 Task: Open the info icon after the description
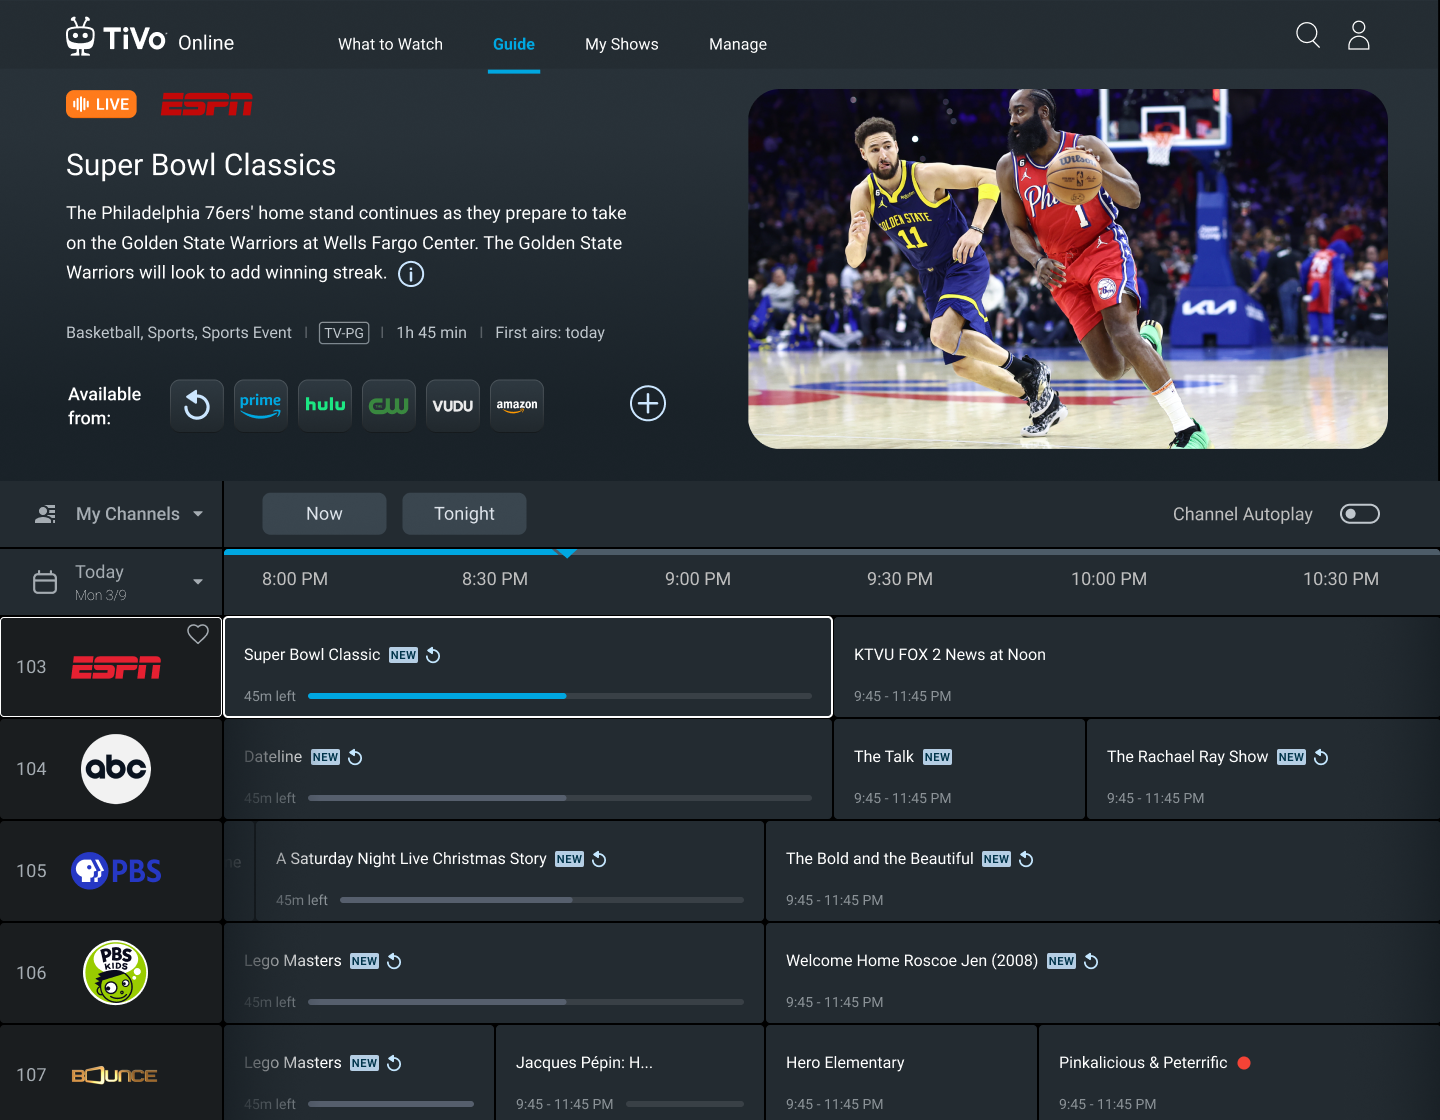(411, 274)
